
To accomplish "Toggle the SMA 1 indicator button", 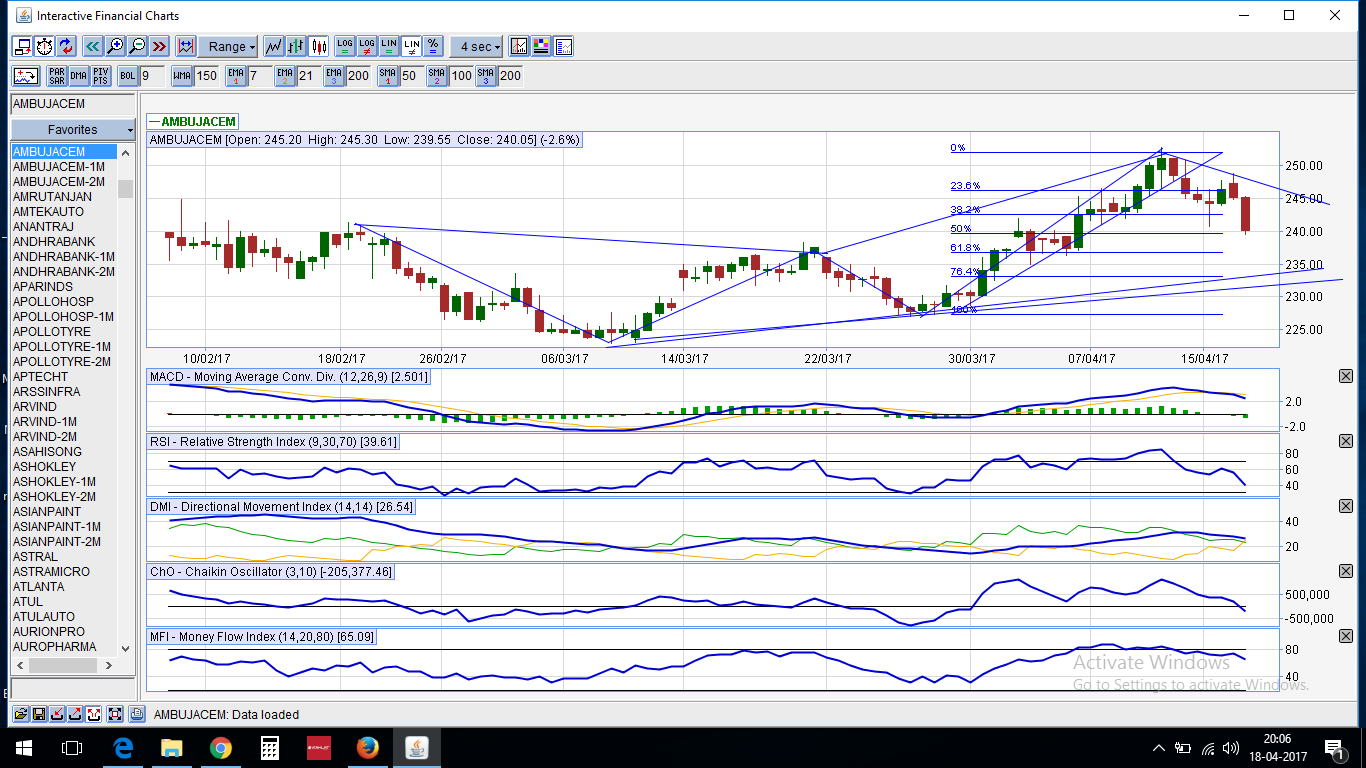I will (x=388, y=75).
